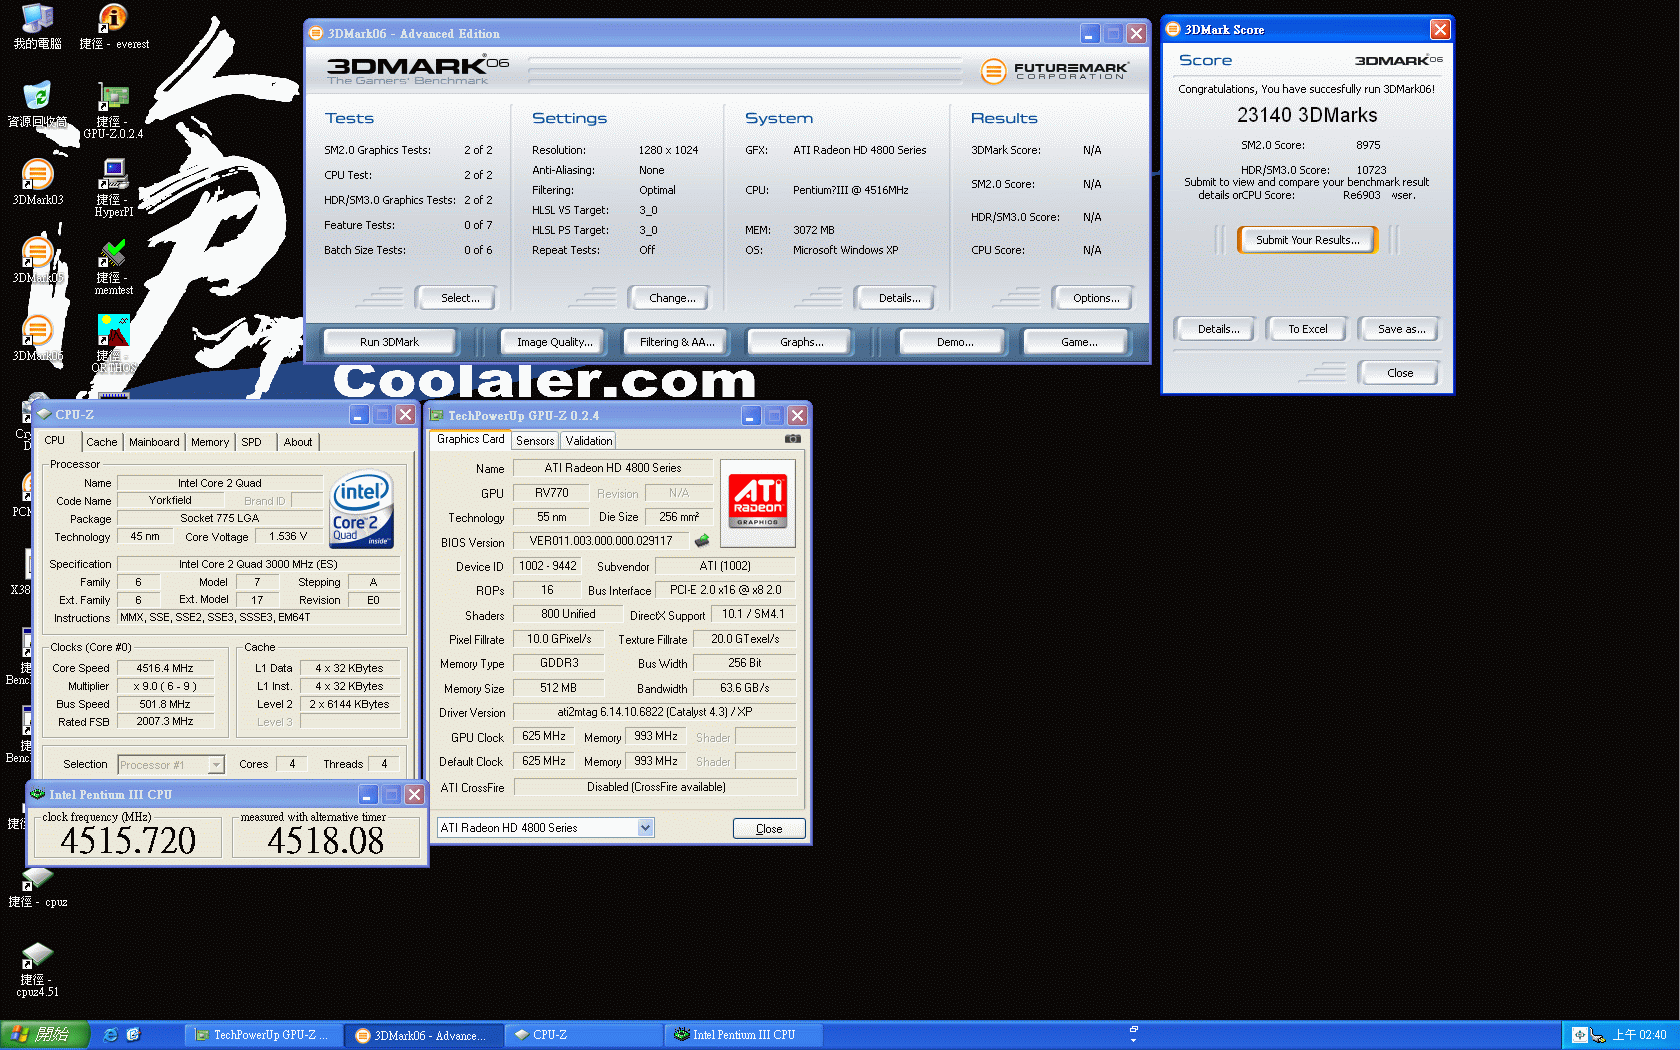
Task: Click the Intel Pentium III CPU taskbar item
Action: (x=742, y=1035)
